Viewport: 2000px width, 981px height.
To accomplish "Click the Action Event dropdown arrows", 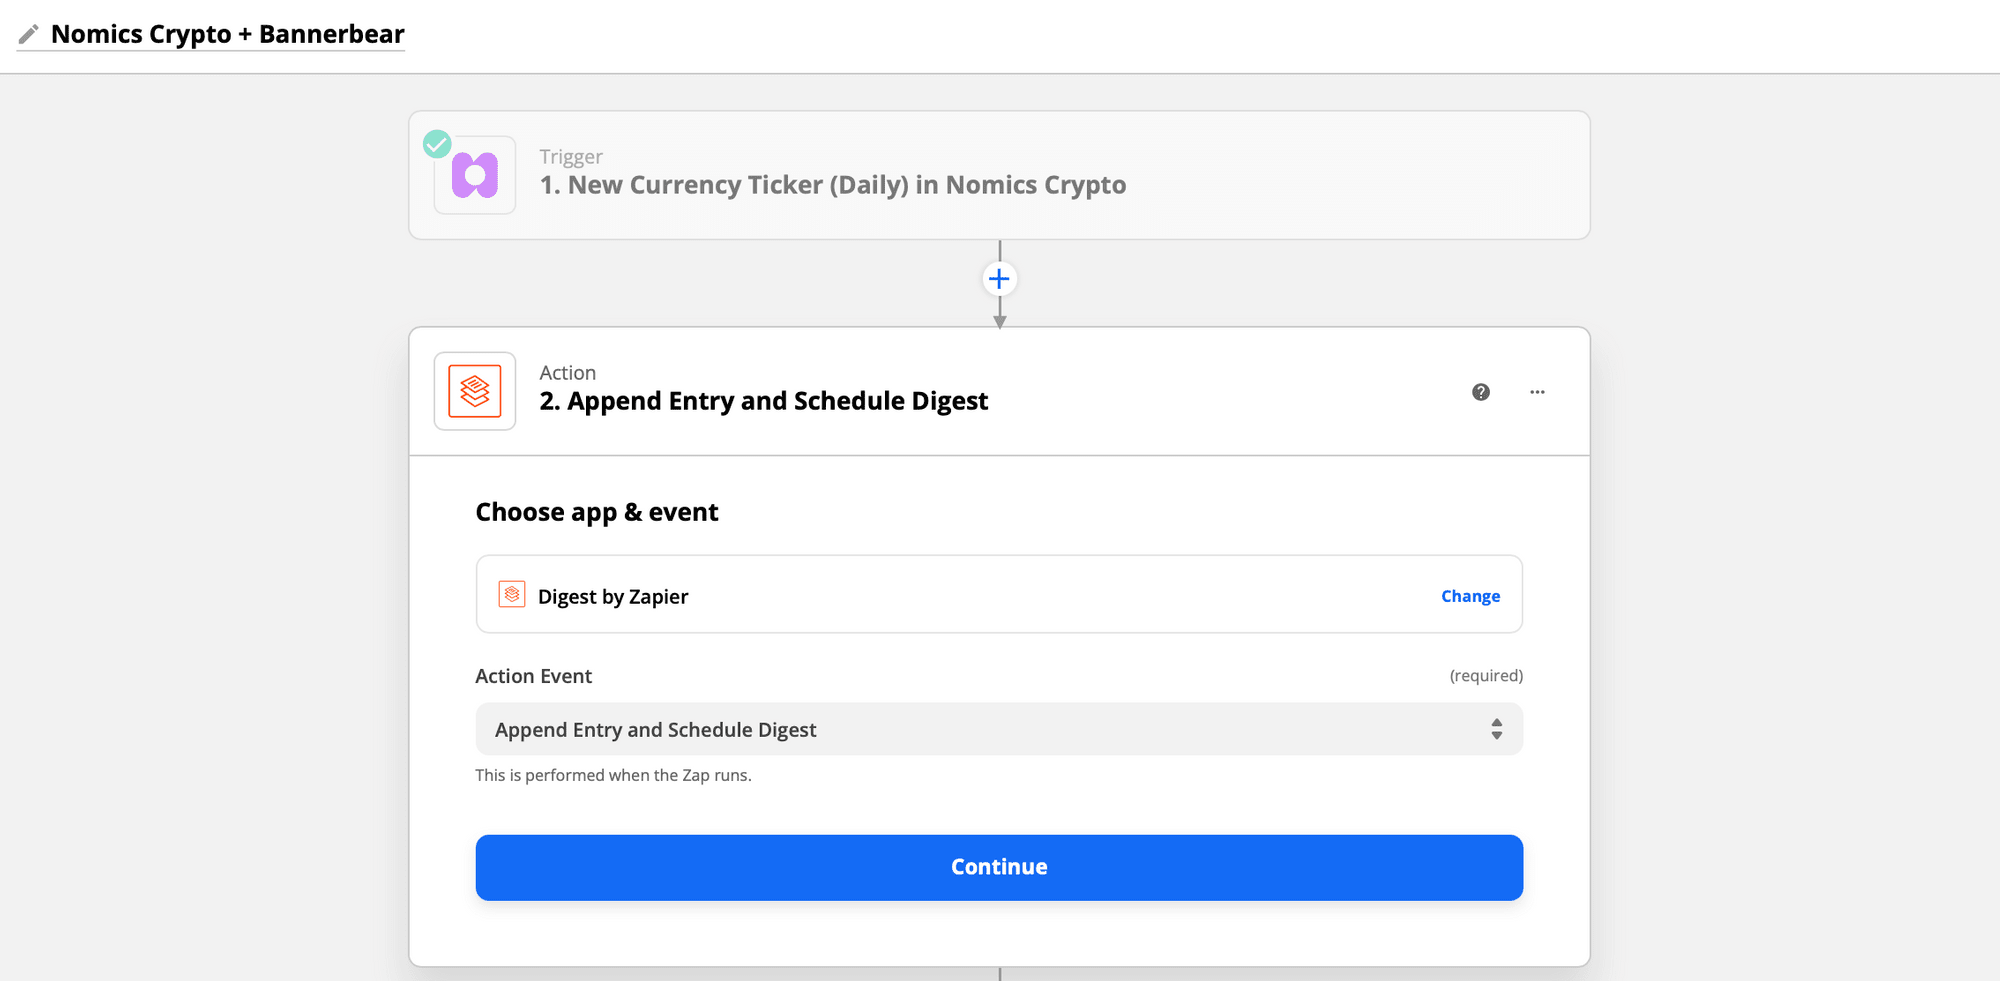I will tap(1496, 729).
